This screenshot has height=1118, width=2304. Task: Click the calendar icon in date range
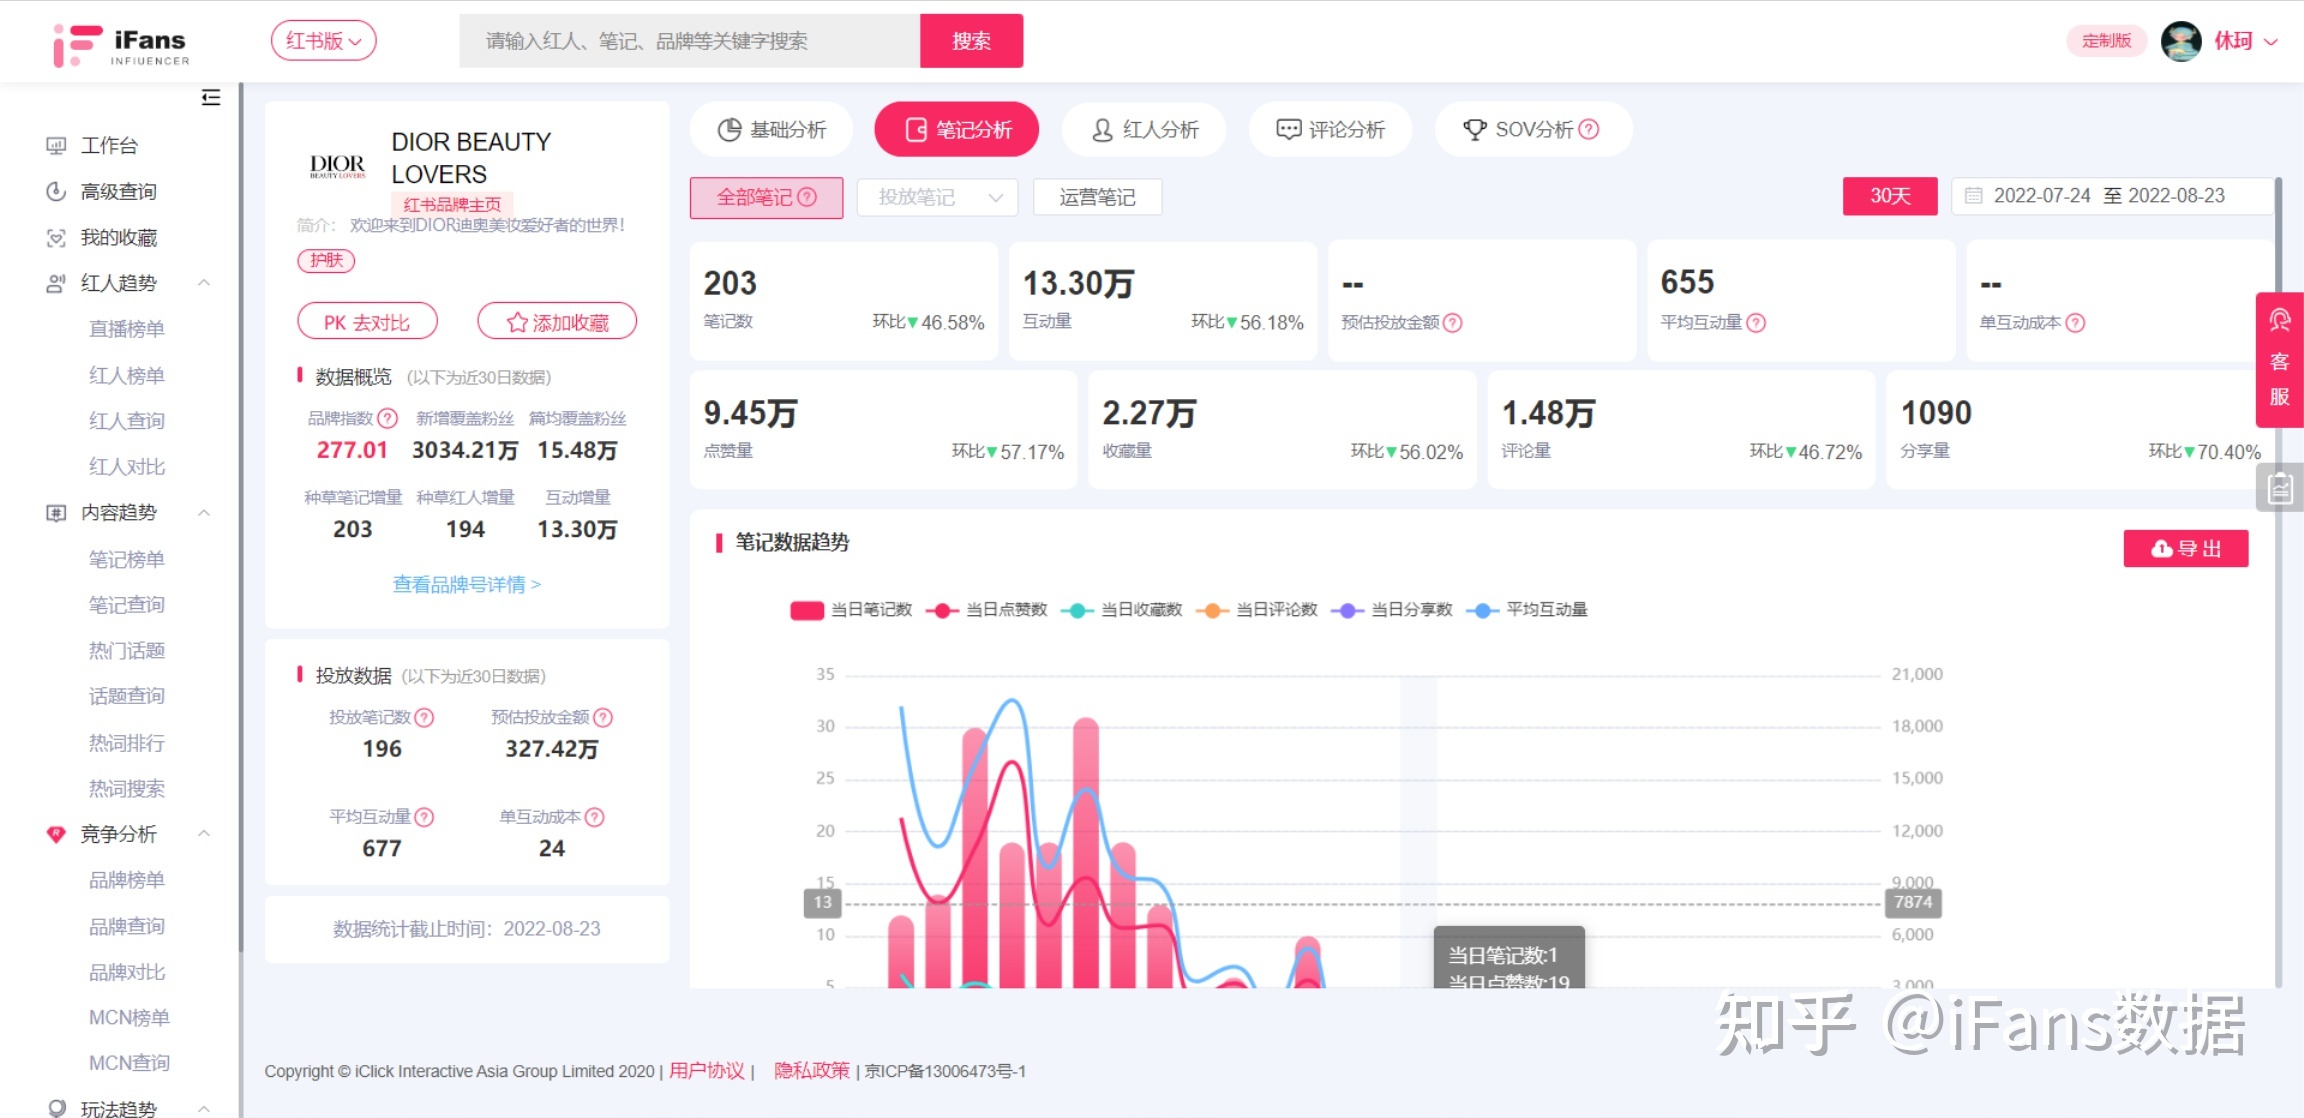[x=1973, y=196]
